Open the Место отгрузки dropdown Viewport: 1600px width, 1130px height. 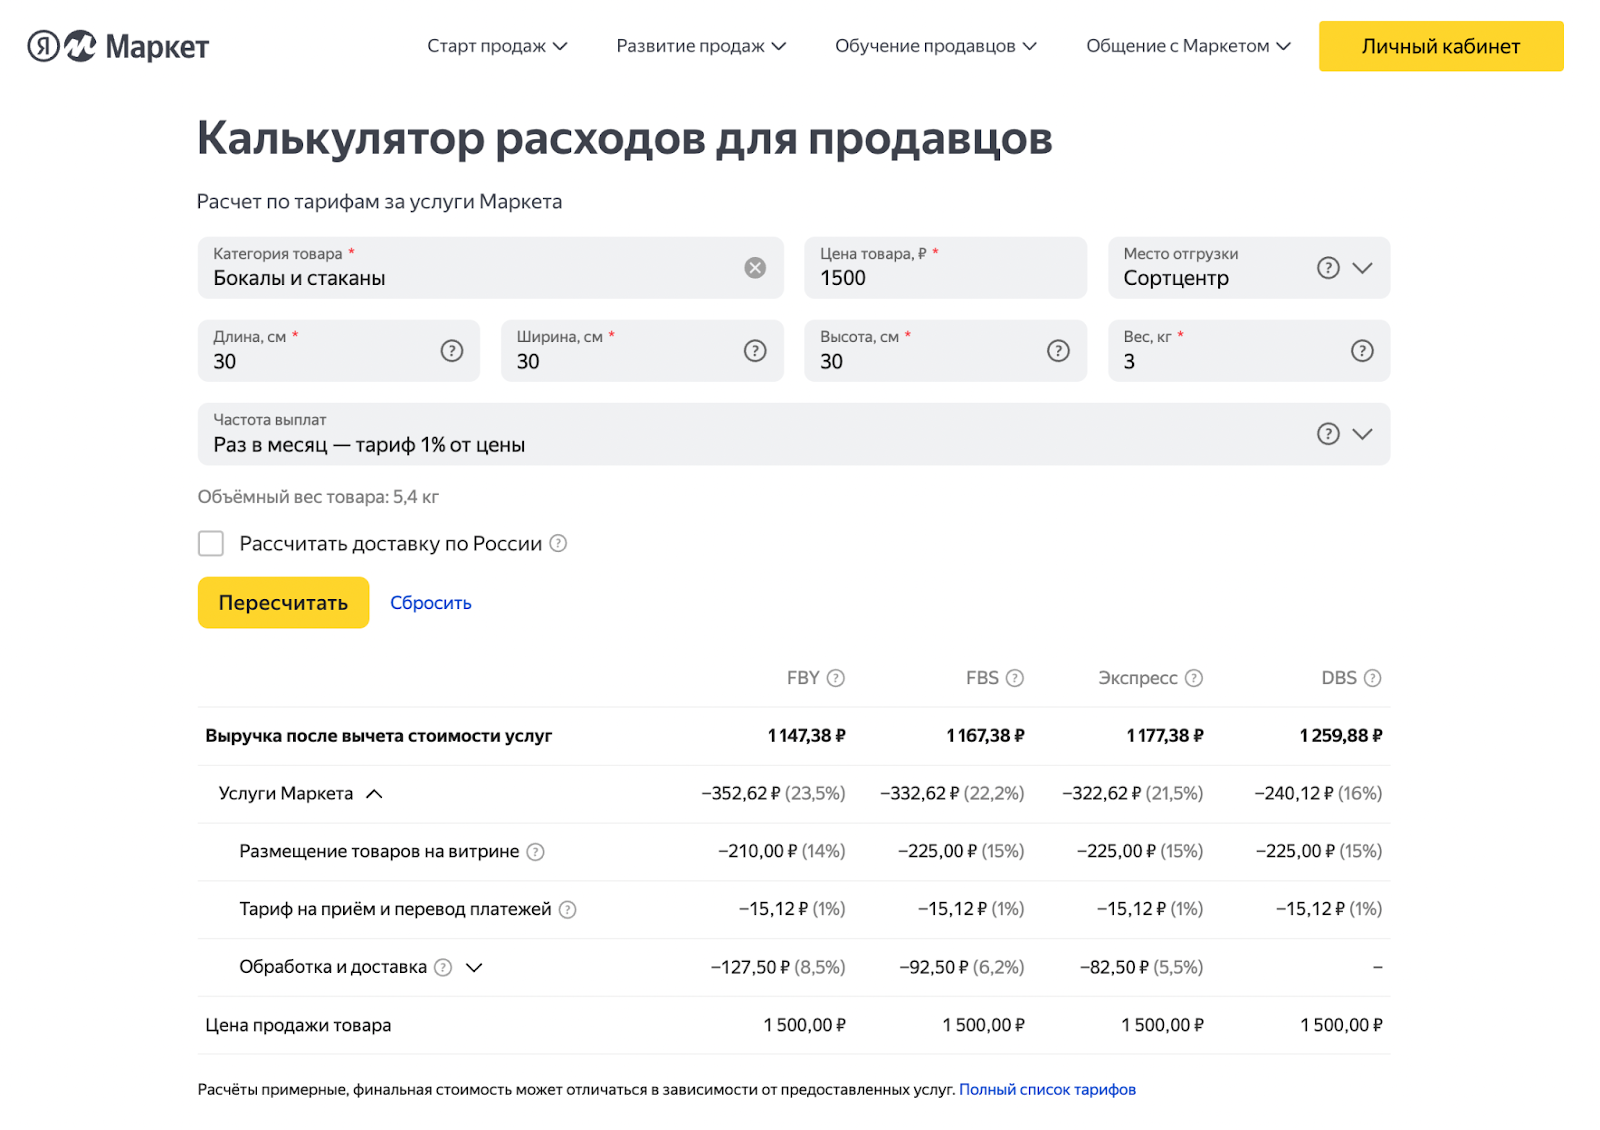tap(1362, 268)
